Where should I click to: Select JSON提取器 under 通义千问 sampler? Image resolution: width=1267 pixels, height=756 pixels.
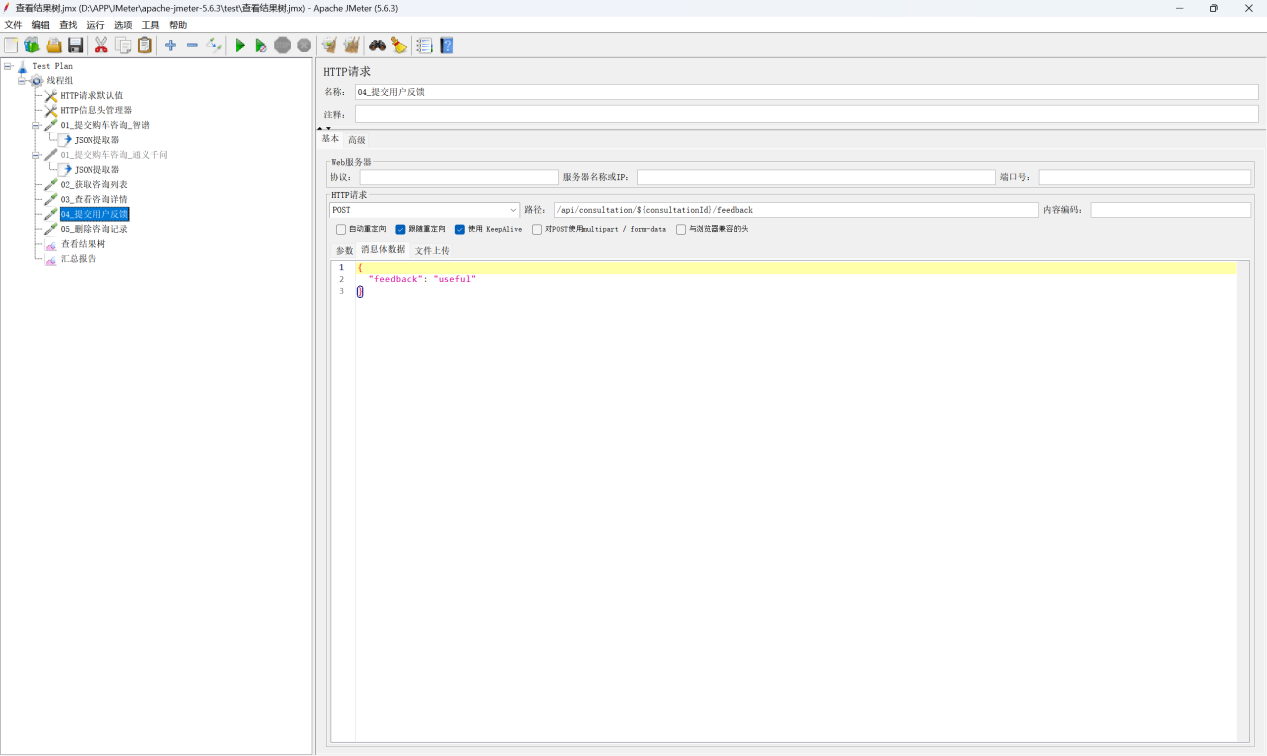(x=97, y=170)
